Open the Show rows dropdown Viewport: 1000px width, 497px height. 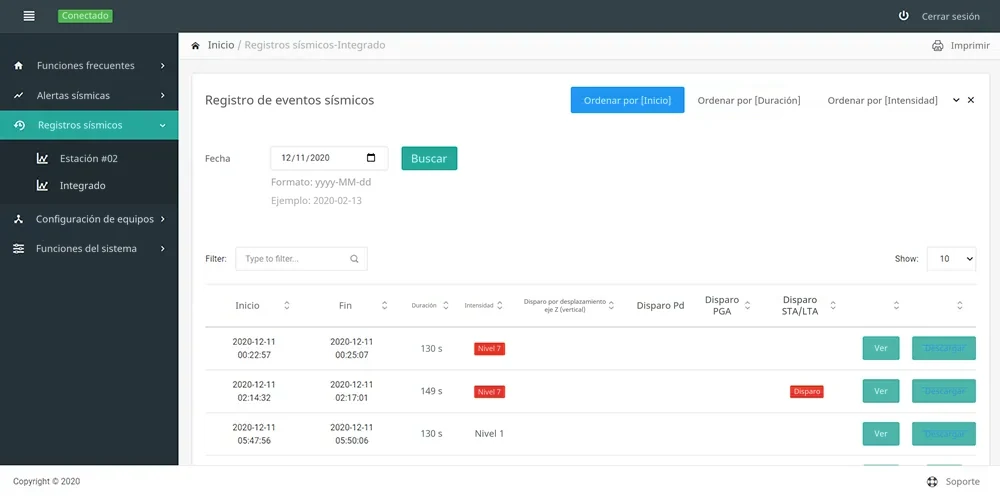[x=951, y=259]
